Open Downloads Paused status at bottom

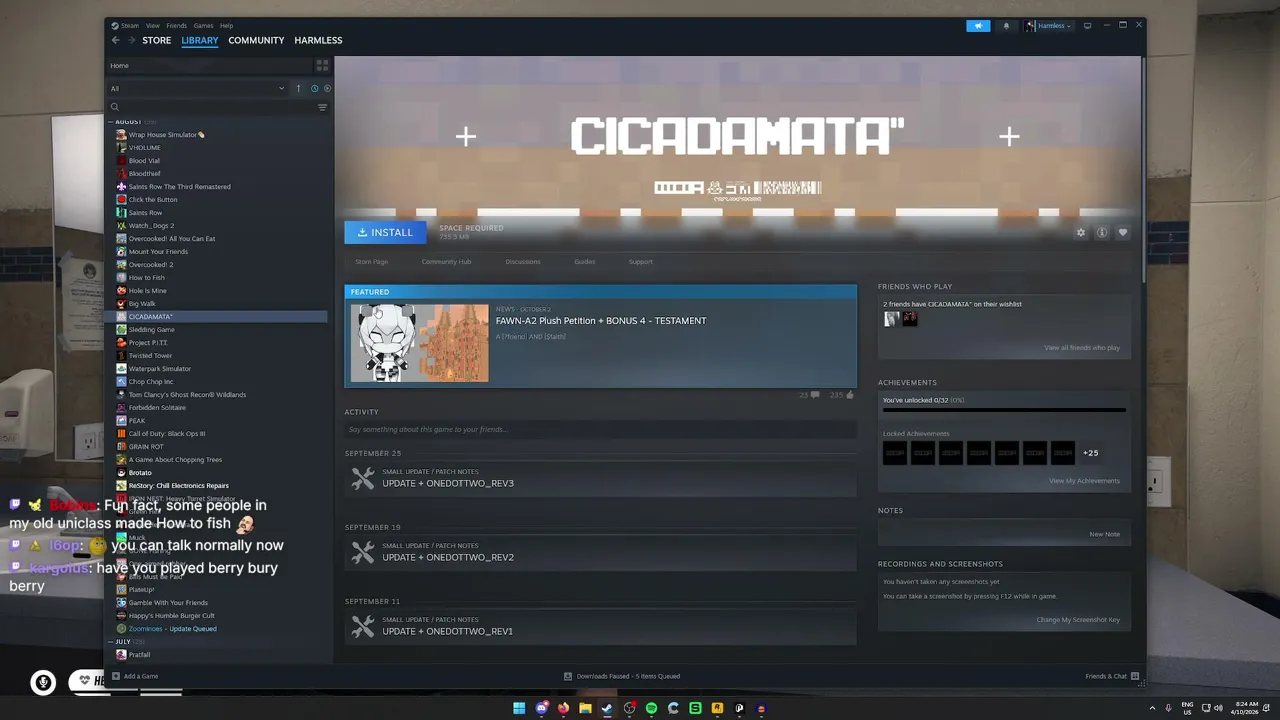622,676
